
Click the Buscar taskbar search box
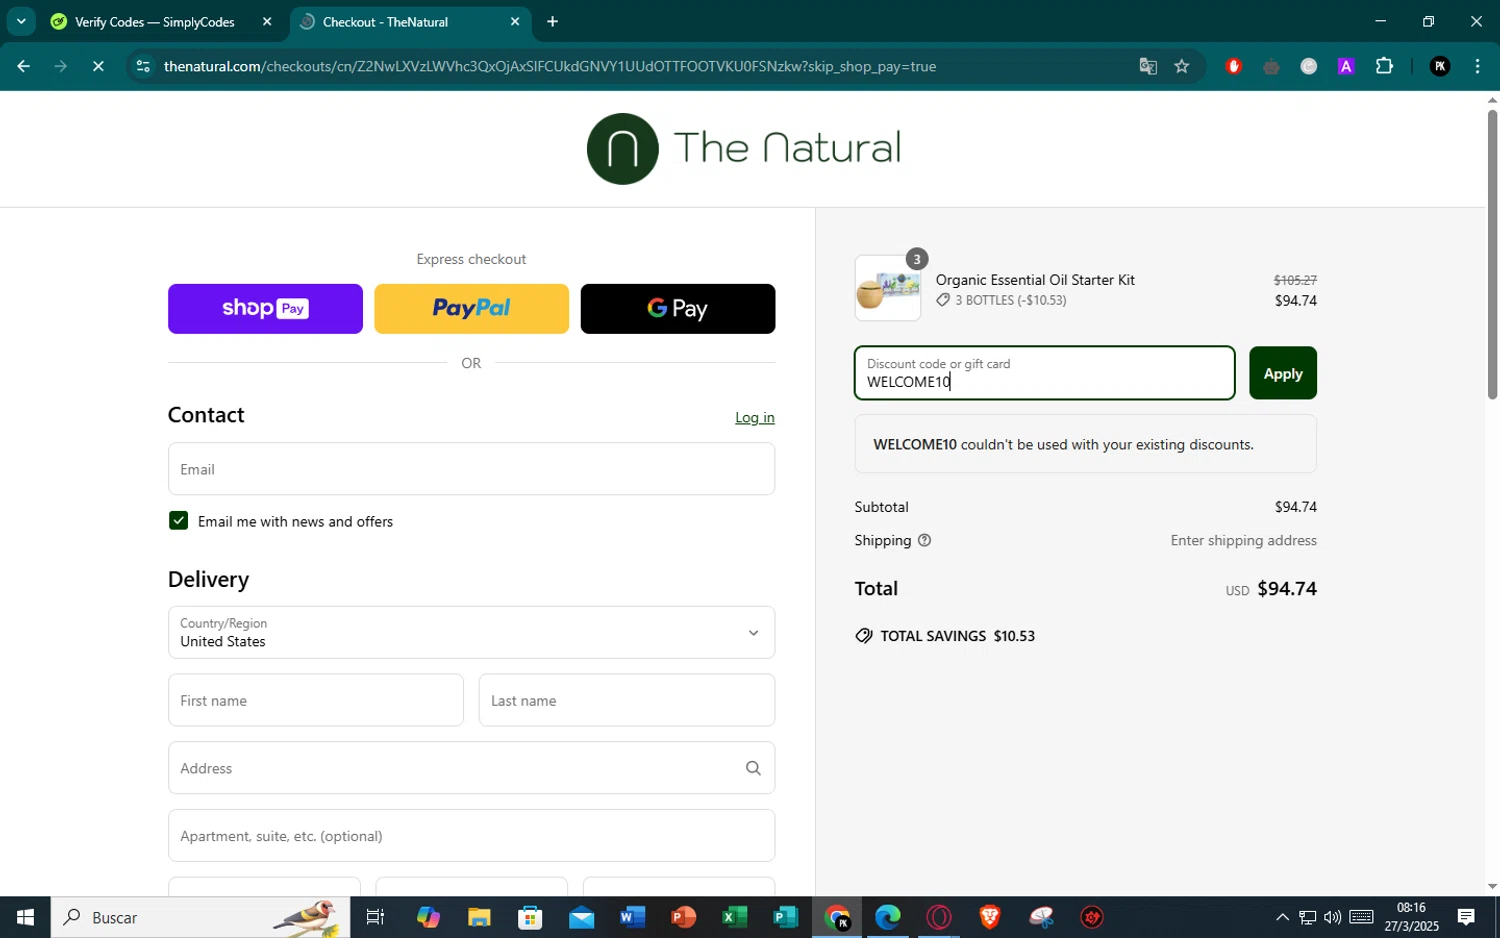[x=200, y=917]
